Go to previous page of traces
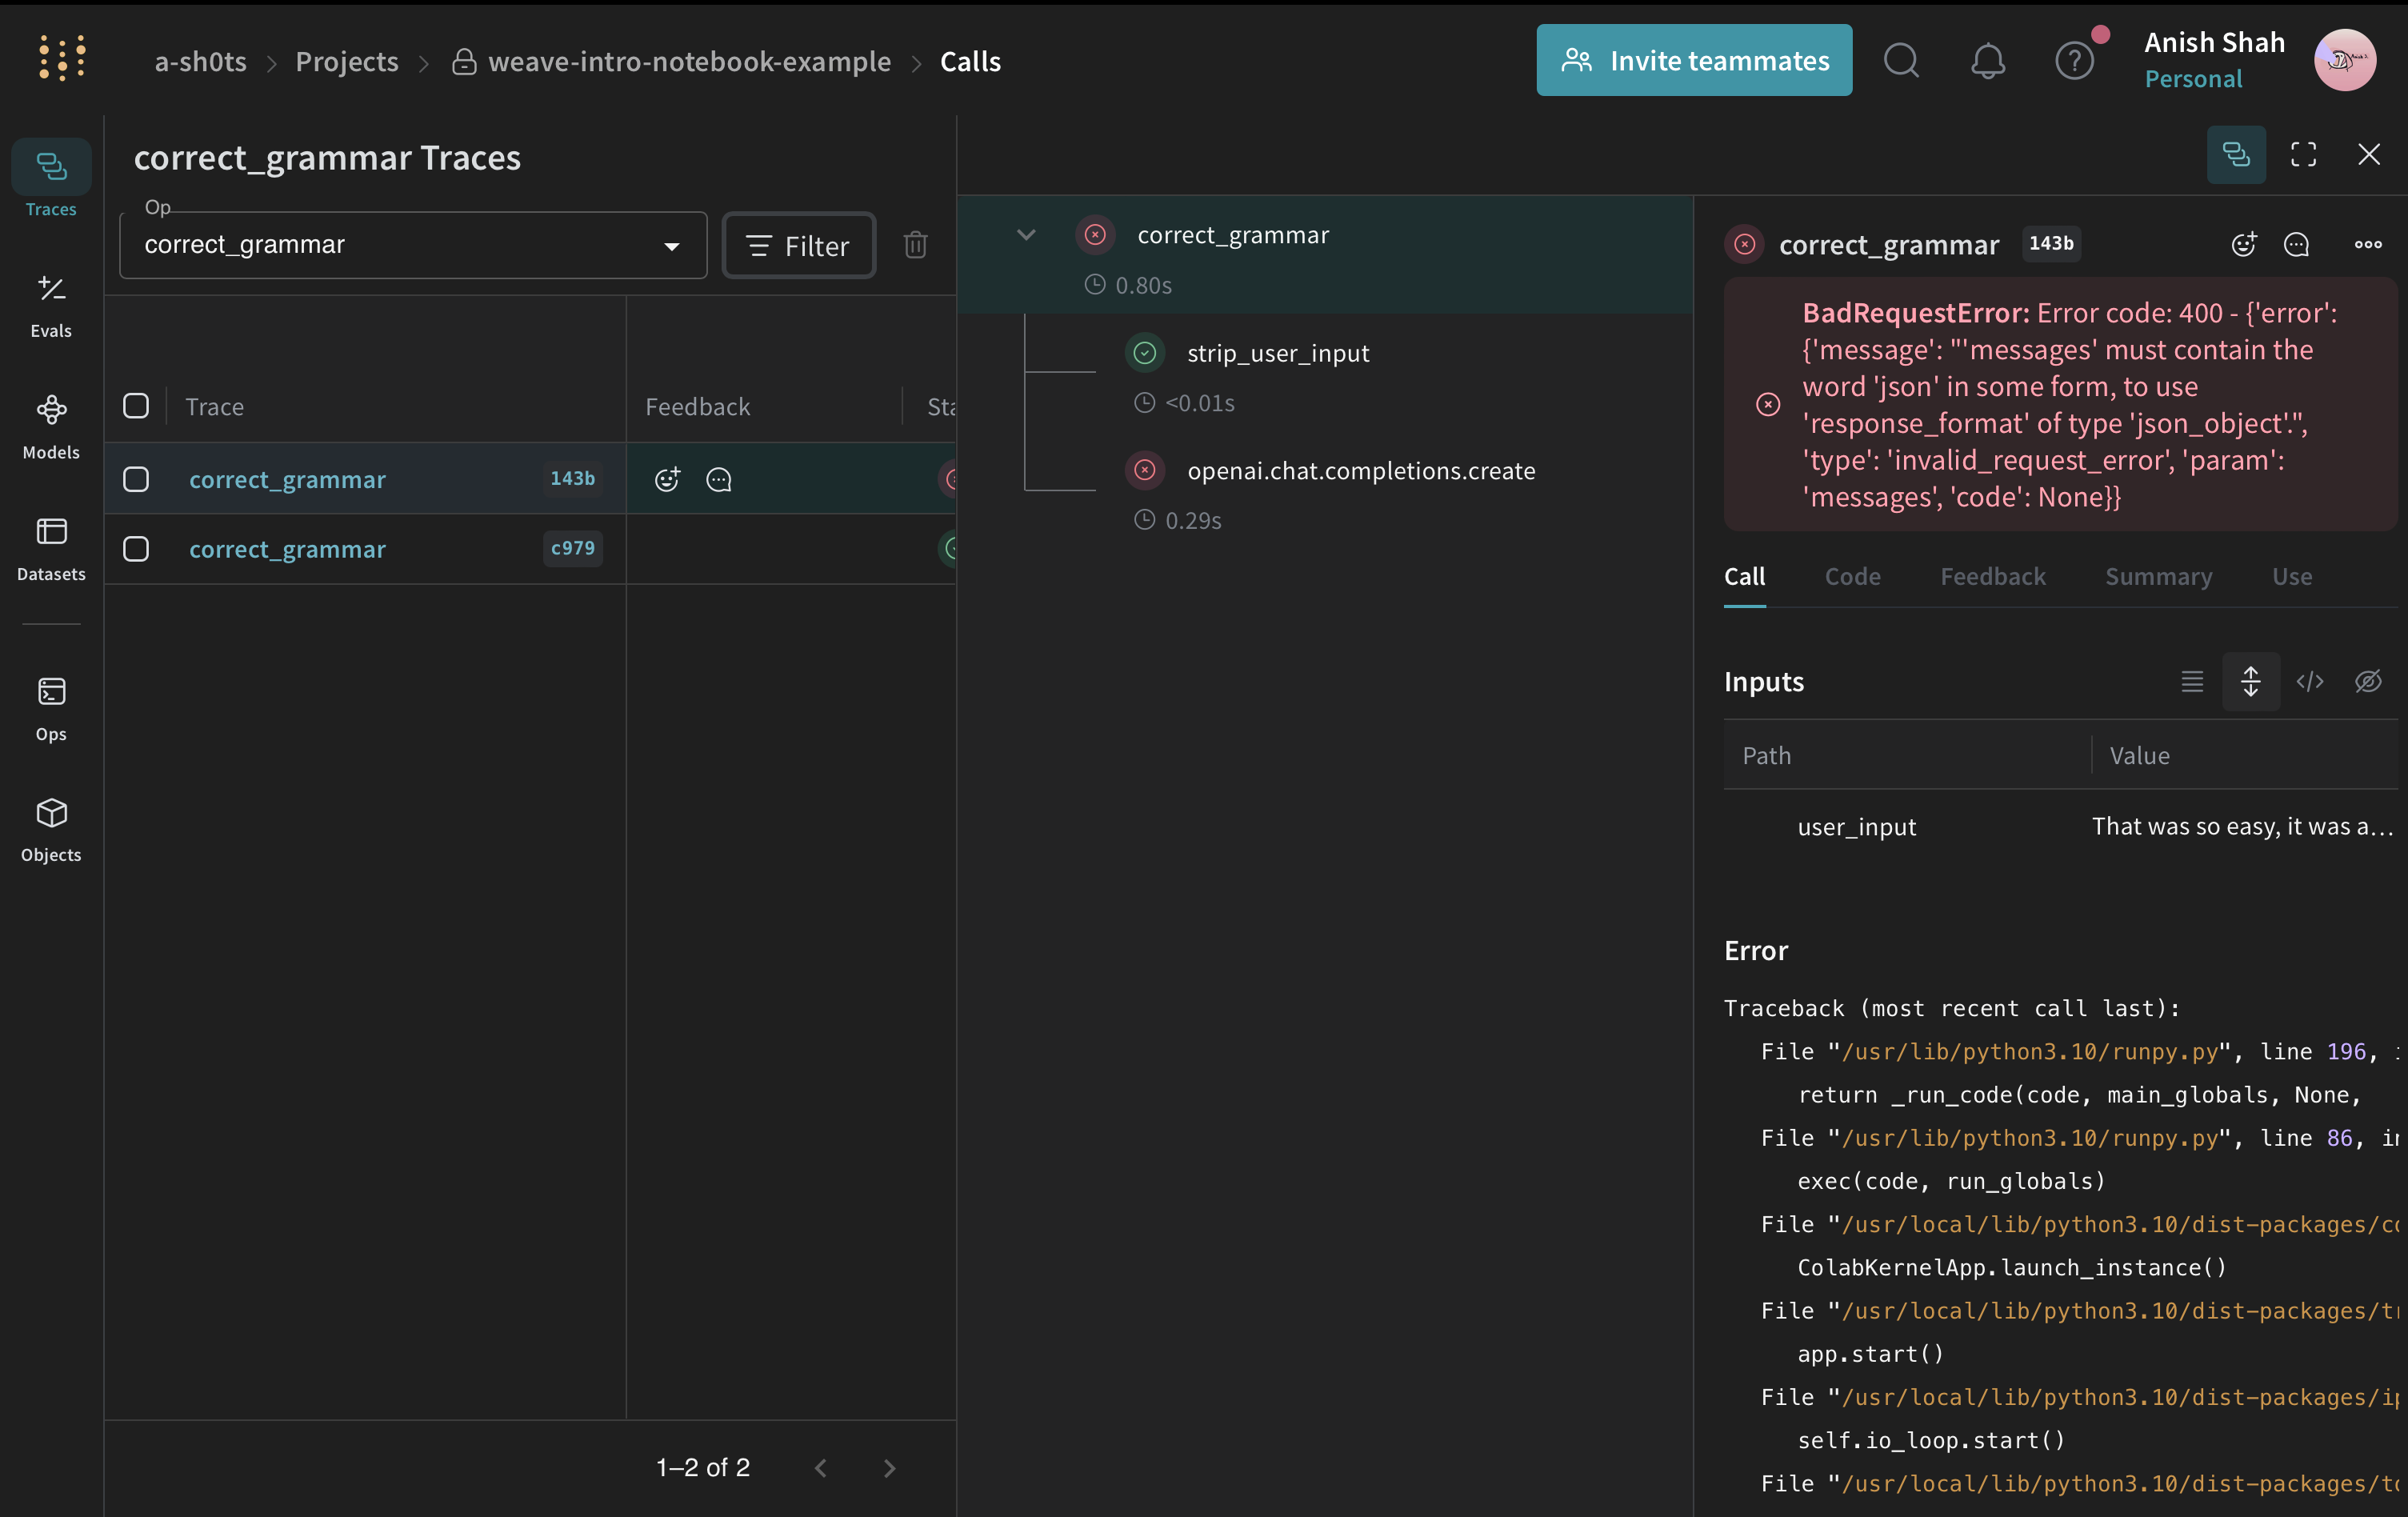Viewport: 2408px width, 1517px height. 821,1467
